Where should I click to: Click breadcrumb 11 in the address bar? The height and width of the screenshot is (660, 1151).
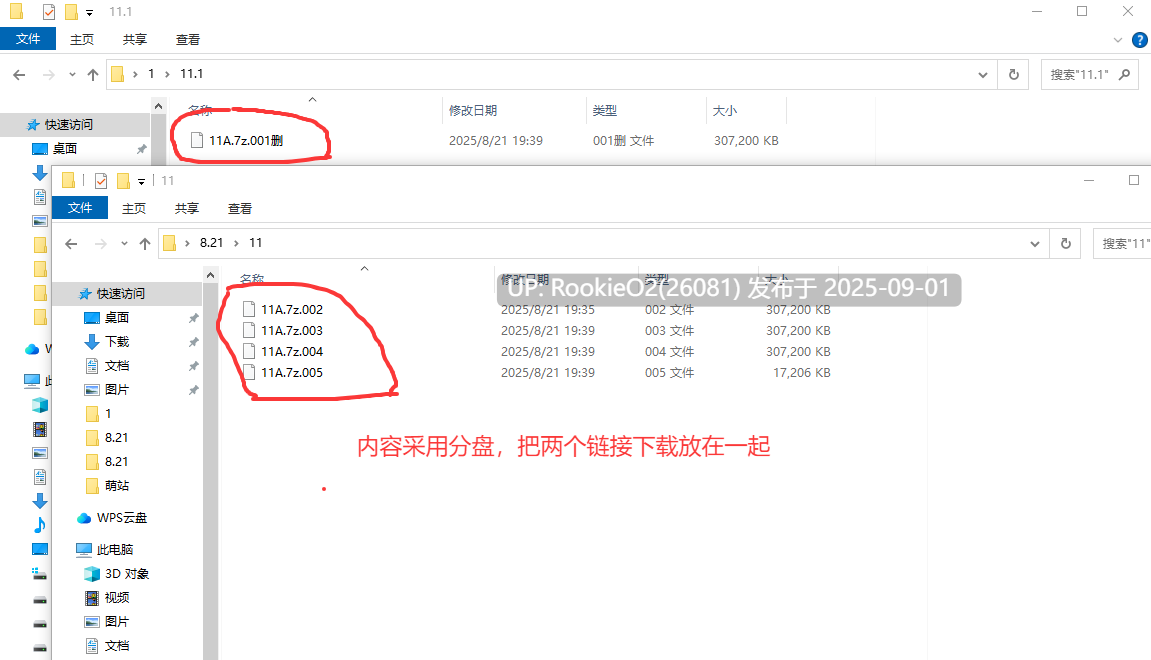coord(255,243)
